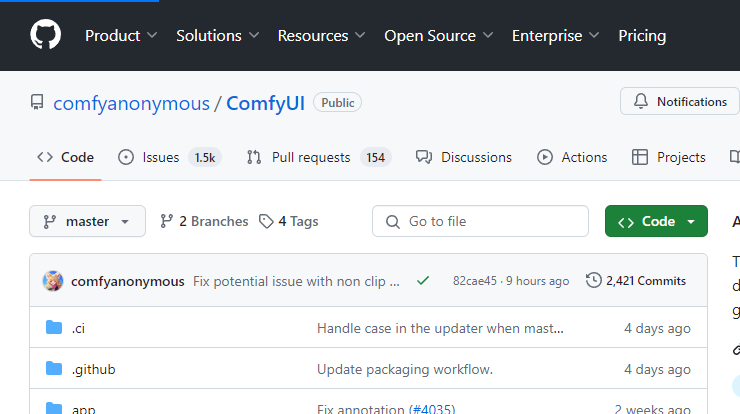Click the repository icon beside comfyanonymous
Screen dimensions: 740x414
[x=37, y=102]
